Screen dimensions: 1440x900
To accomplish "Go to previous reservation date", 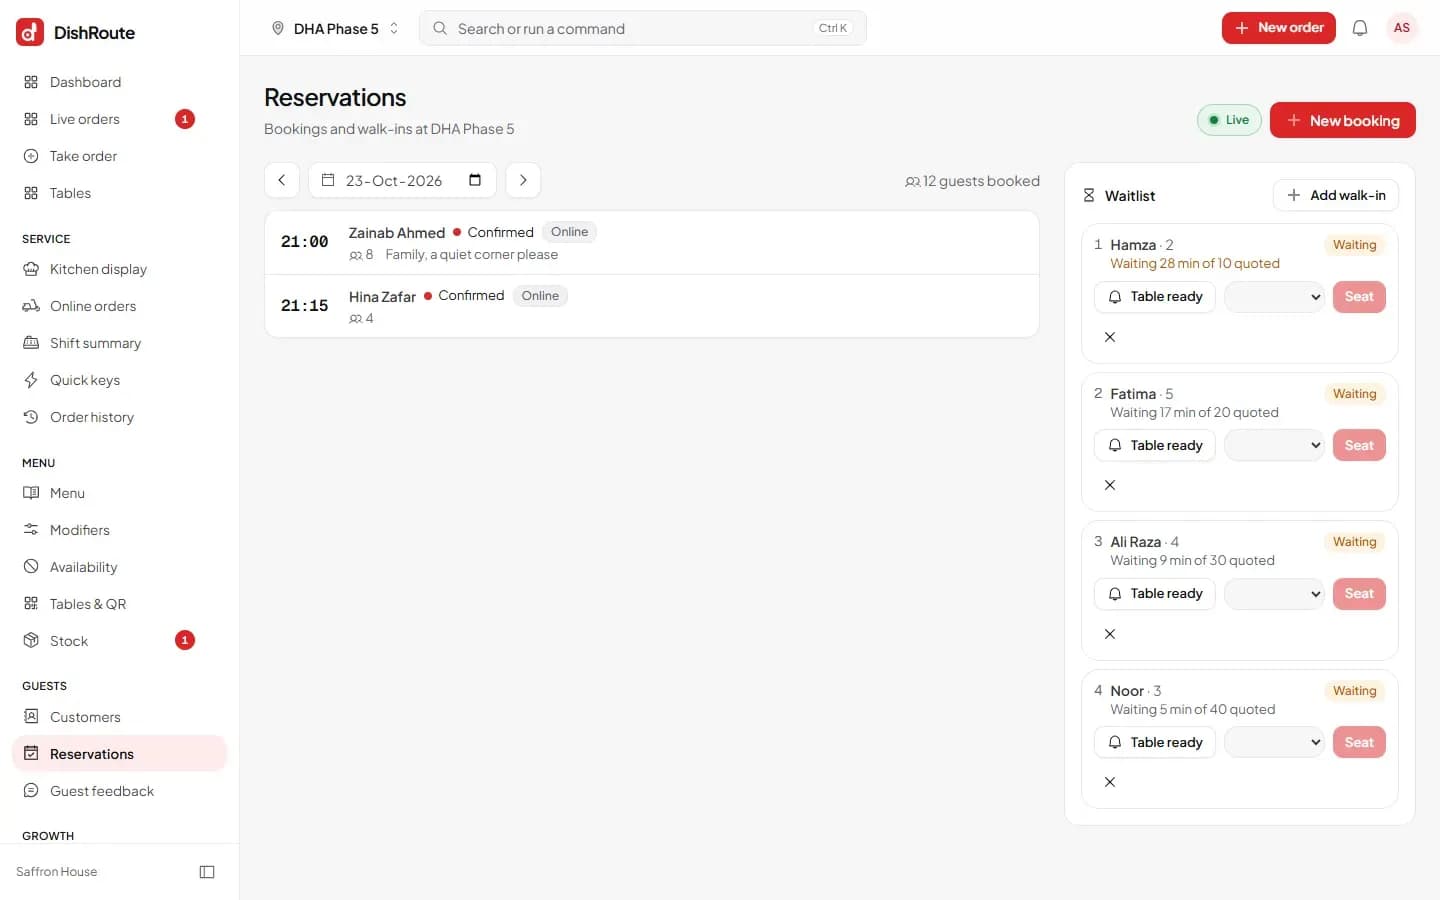I will click(282, 180).
